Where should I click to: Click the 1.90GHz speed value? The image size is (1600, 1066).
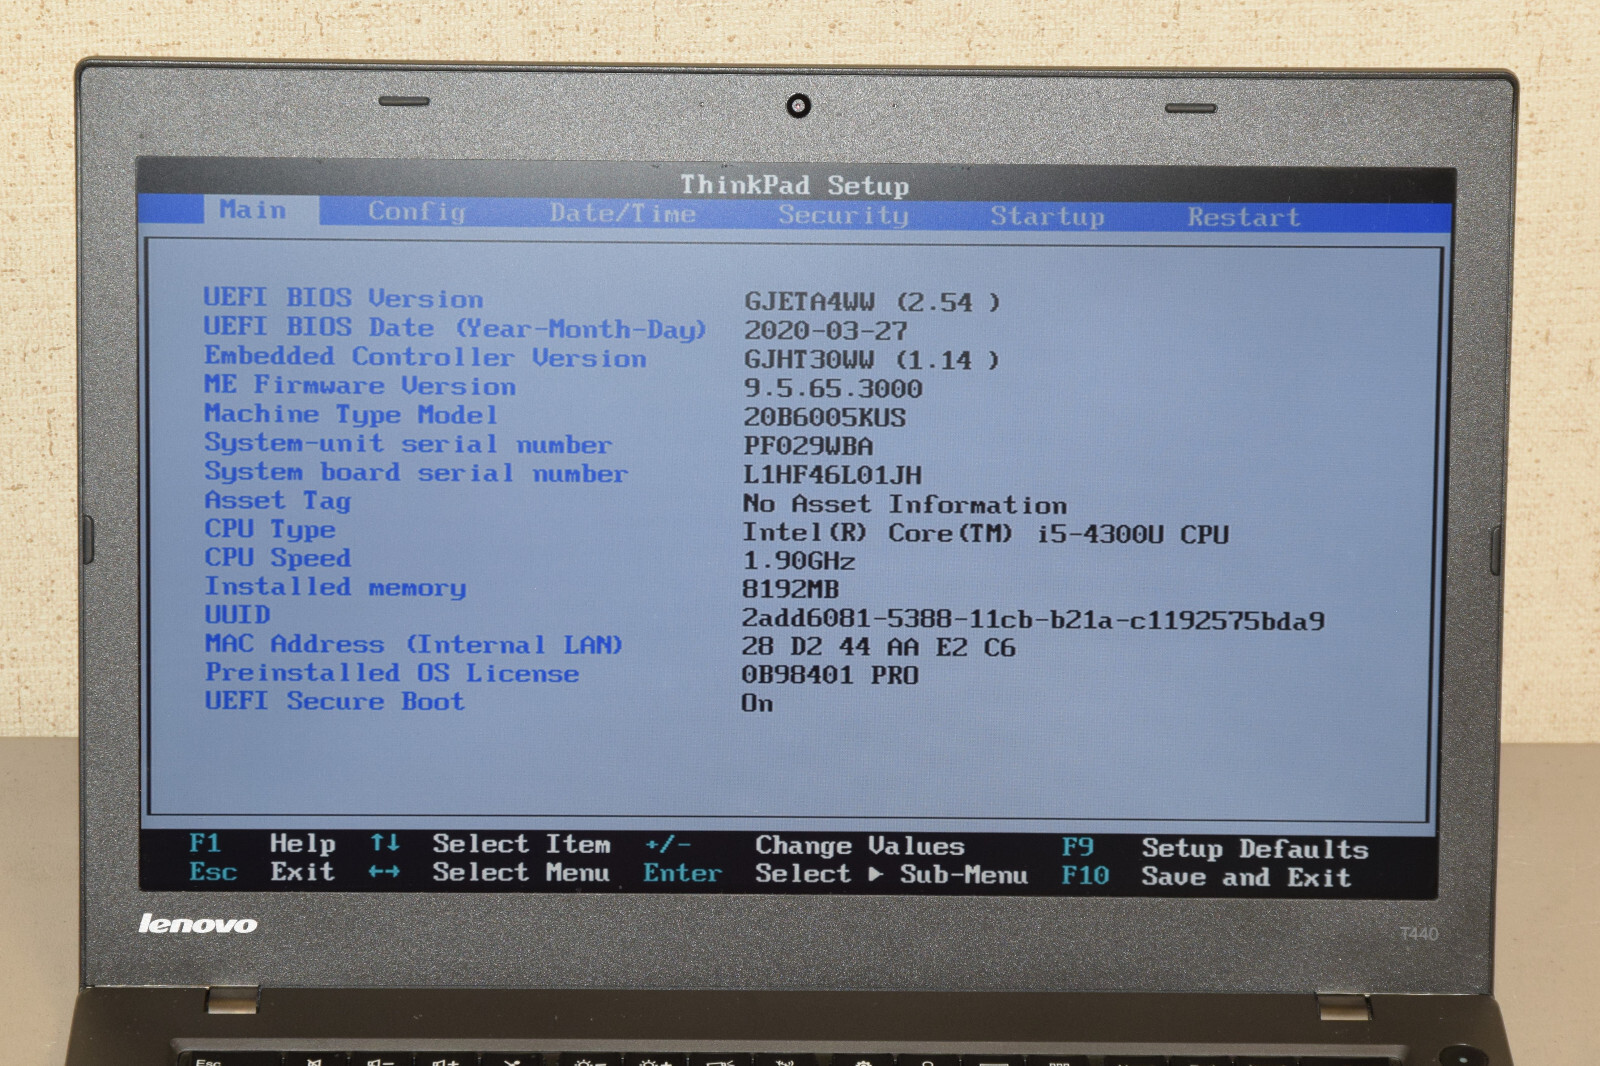click(x=799, y=561)
